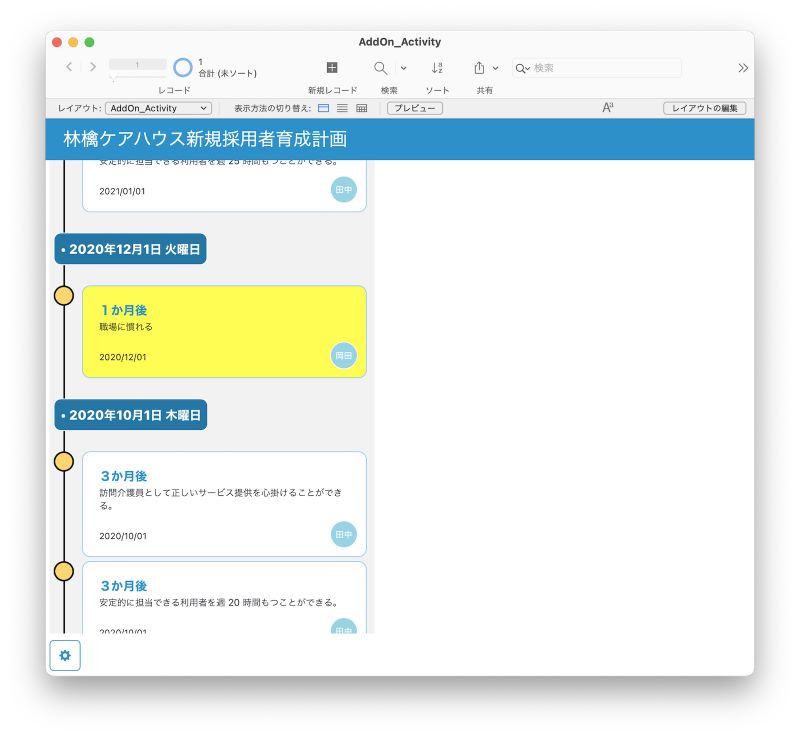Select the yellow 1か月後 card
800x736 pixels.
coord(224,332)
